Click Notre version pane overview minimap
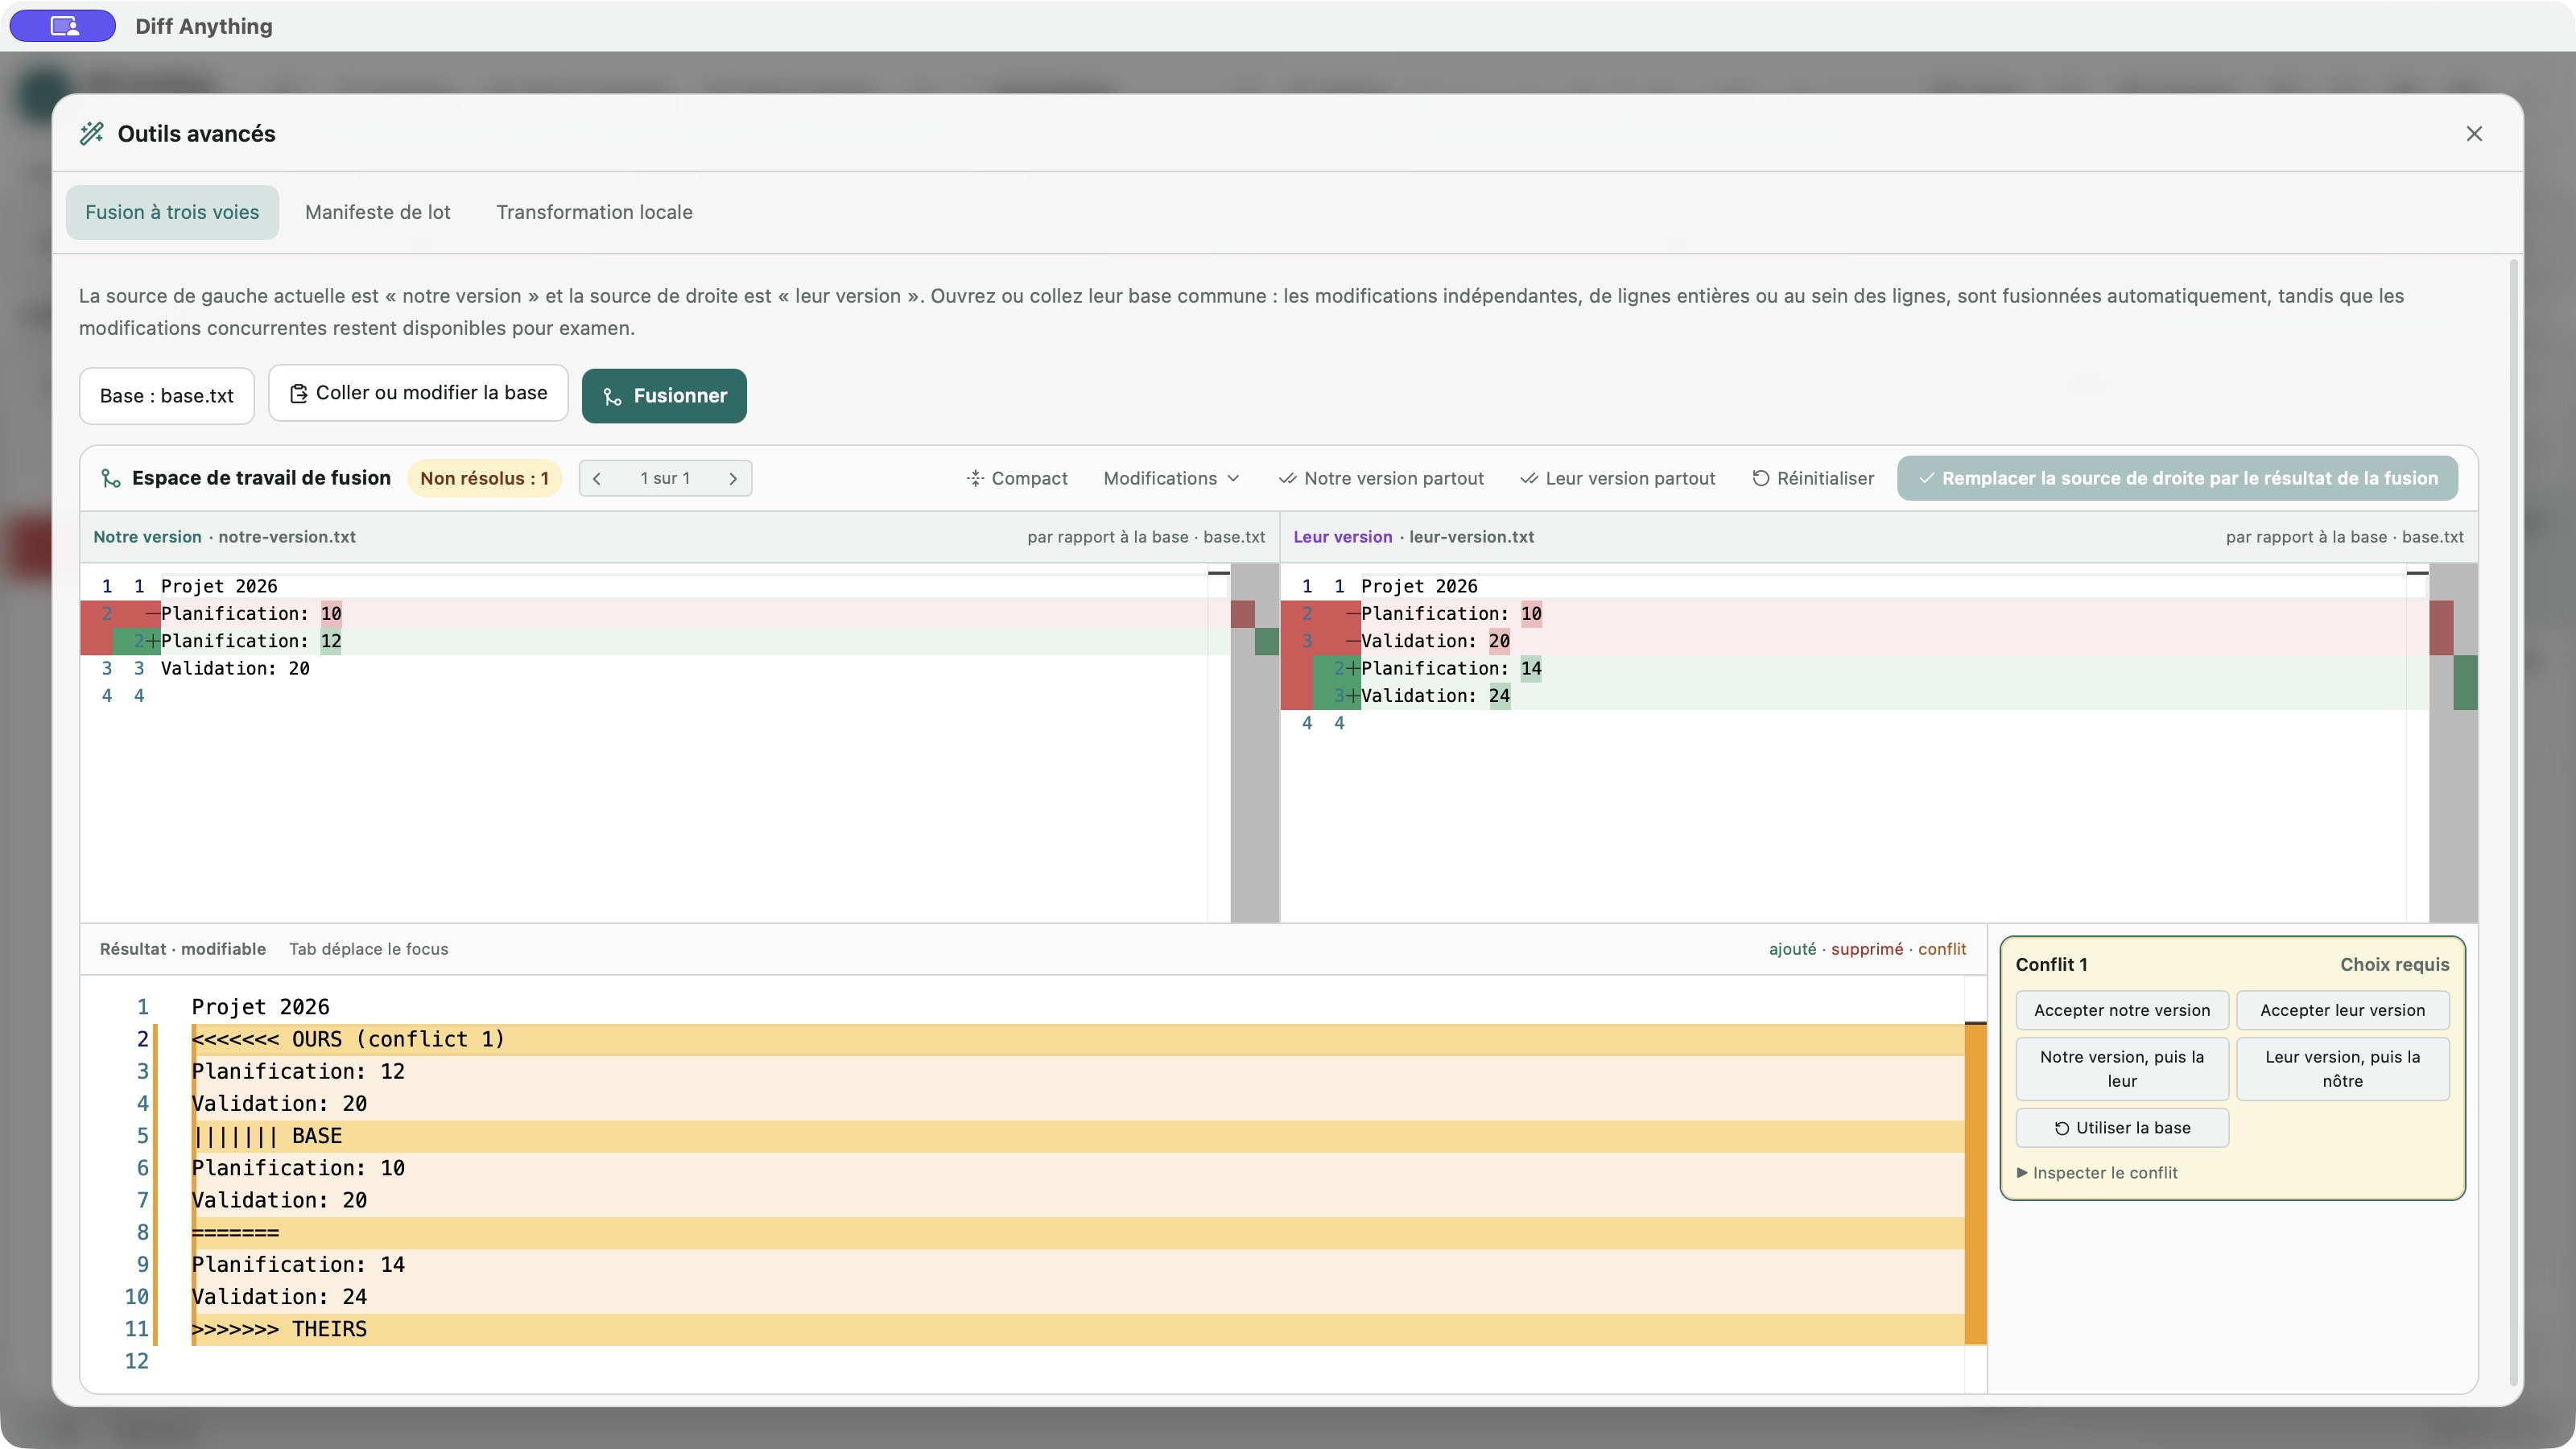 tap(1255, 742)
